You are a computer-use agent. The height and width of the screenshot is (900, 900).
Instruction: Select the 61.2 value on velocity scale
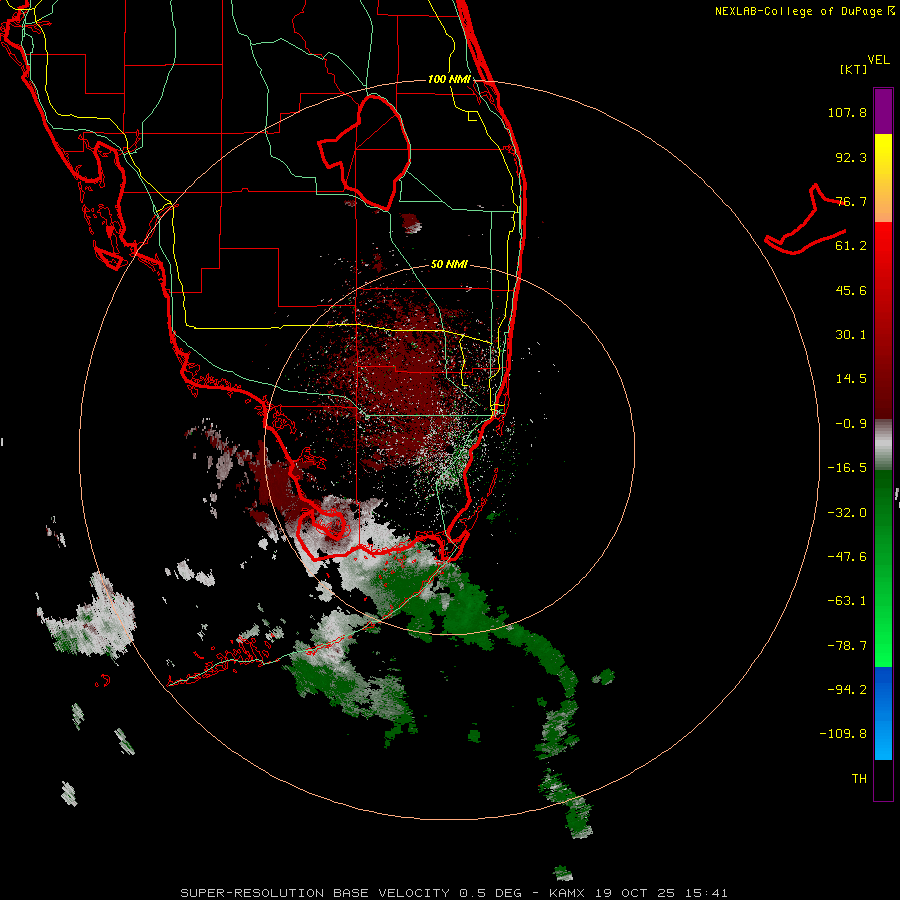coord(851,246)
